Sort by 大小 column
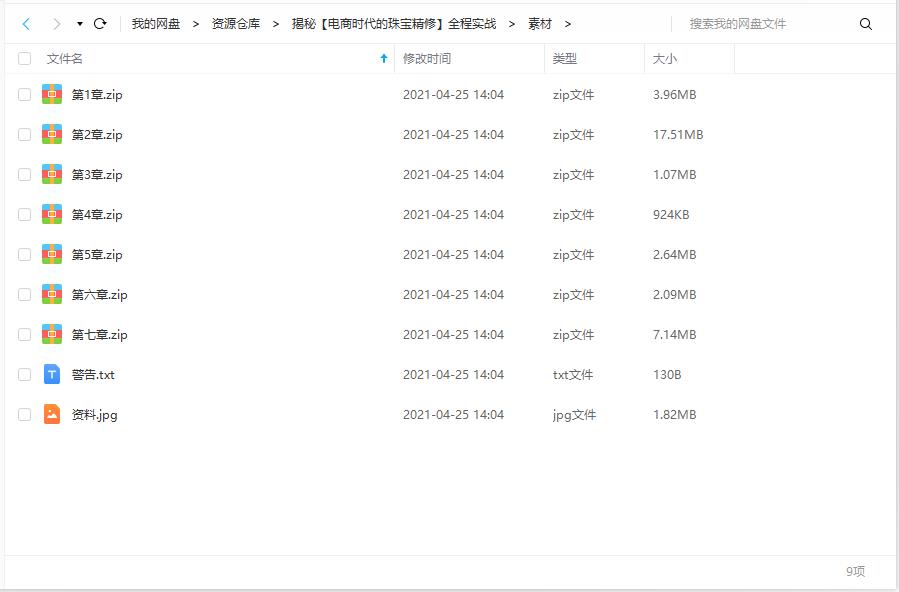Viewport: 899px width, 592px height. (x=665, y=58)
